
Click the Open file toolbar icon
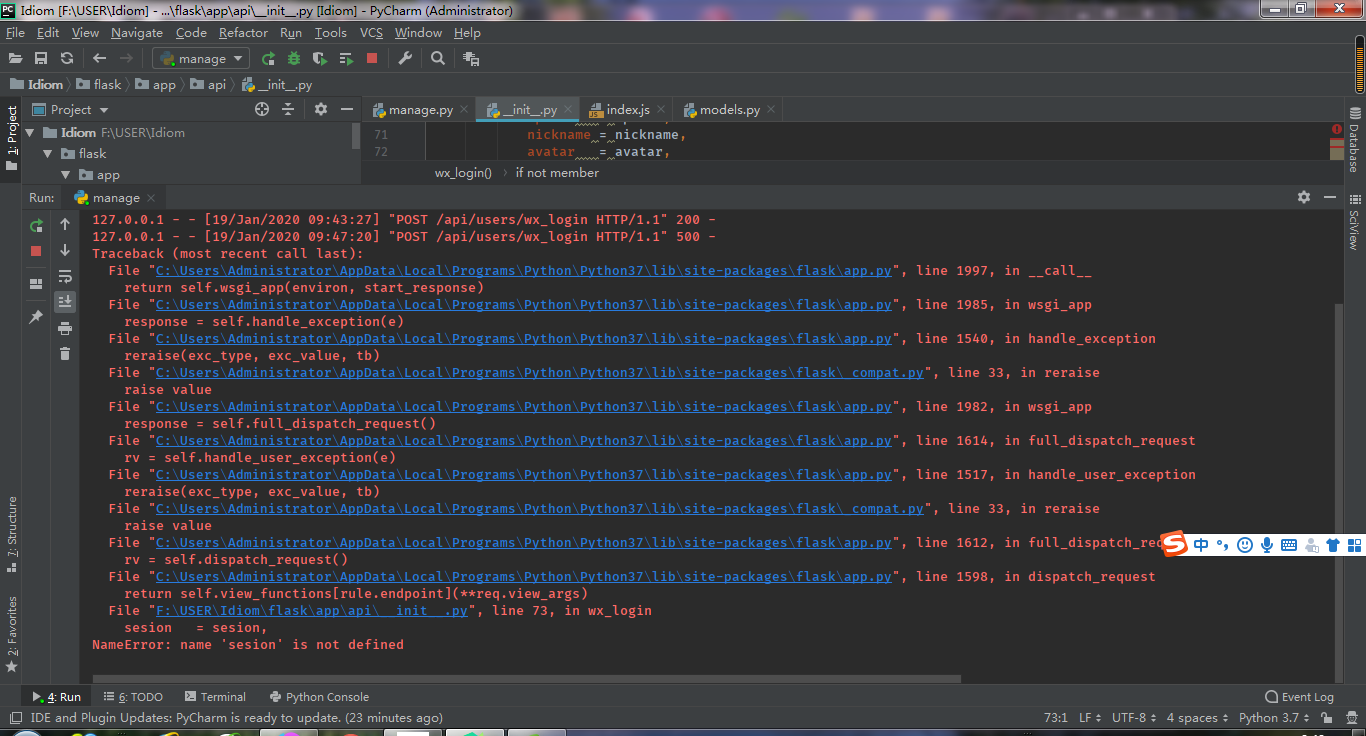coord(15,59)
